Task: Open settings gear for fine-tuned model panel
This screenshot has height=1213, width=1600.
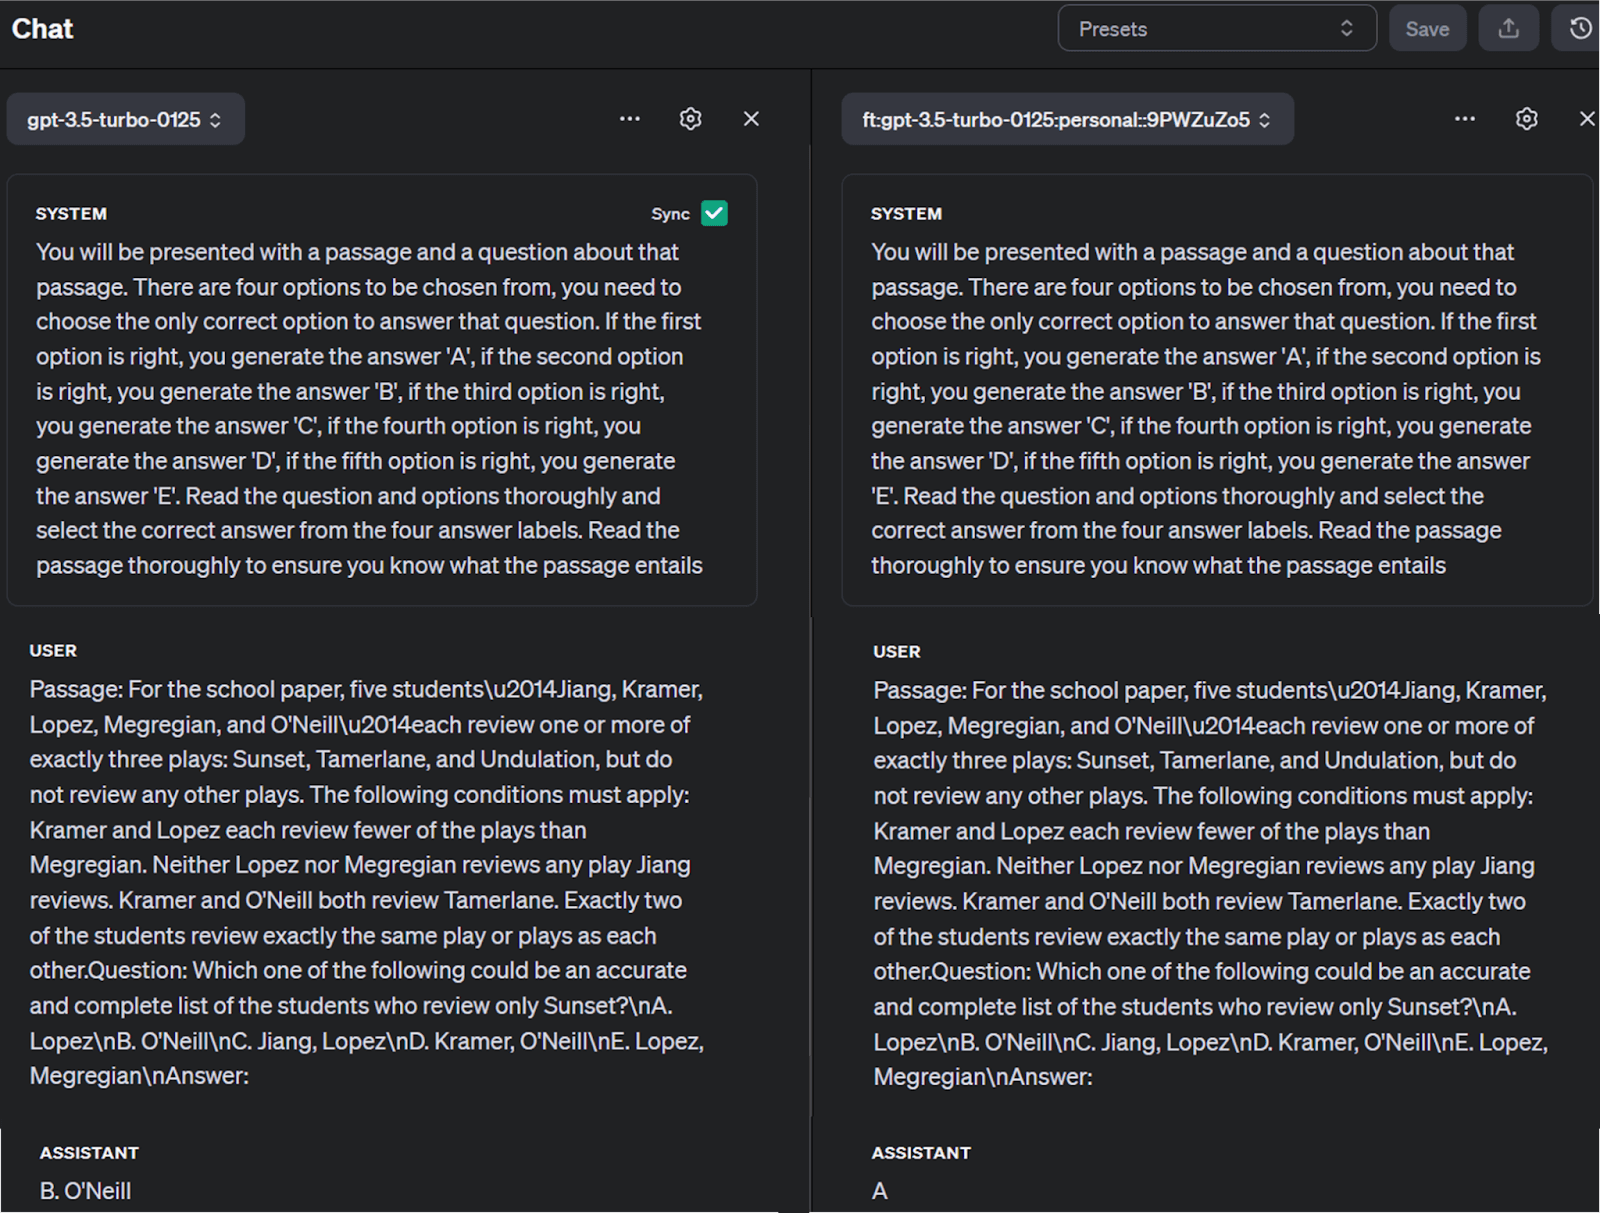Action: tap(1526, 119)
